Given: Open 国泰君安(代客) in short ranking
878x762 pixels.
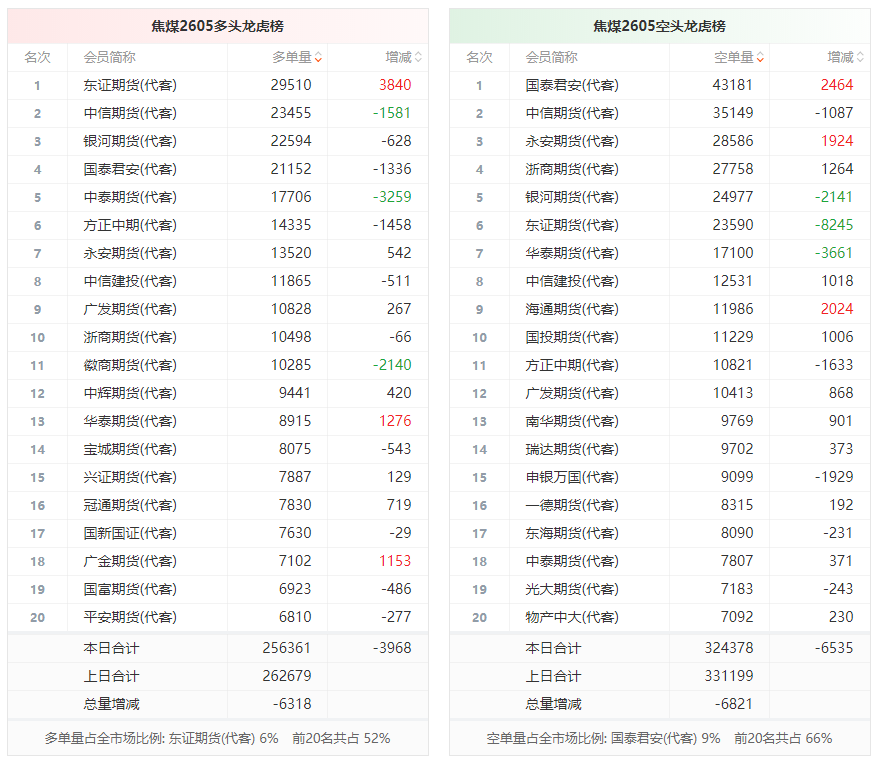Looking at the screenshot, I should pos(572,85).
